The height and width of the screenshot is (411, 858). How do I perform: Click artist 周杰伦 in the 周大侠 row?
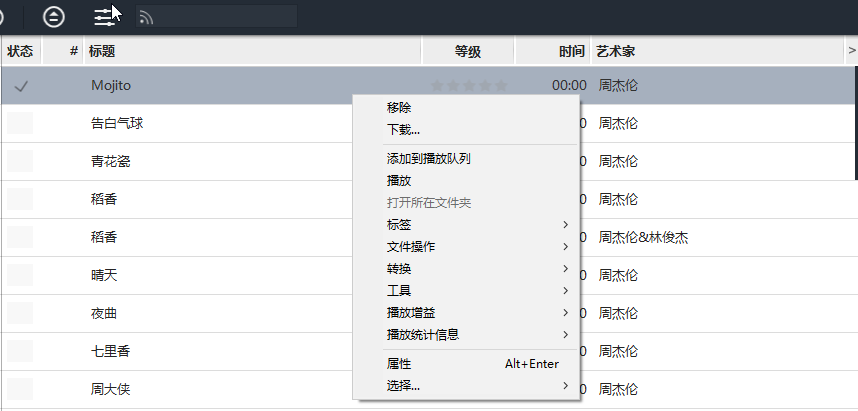[x=618, y=390]
